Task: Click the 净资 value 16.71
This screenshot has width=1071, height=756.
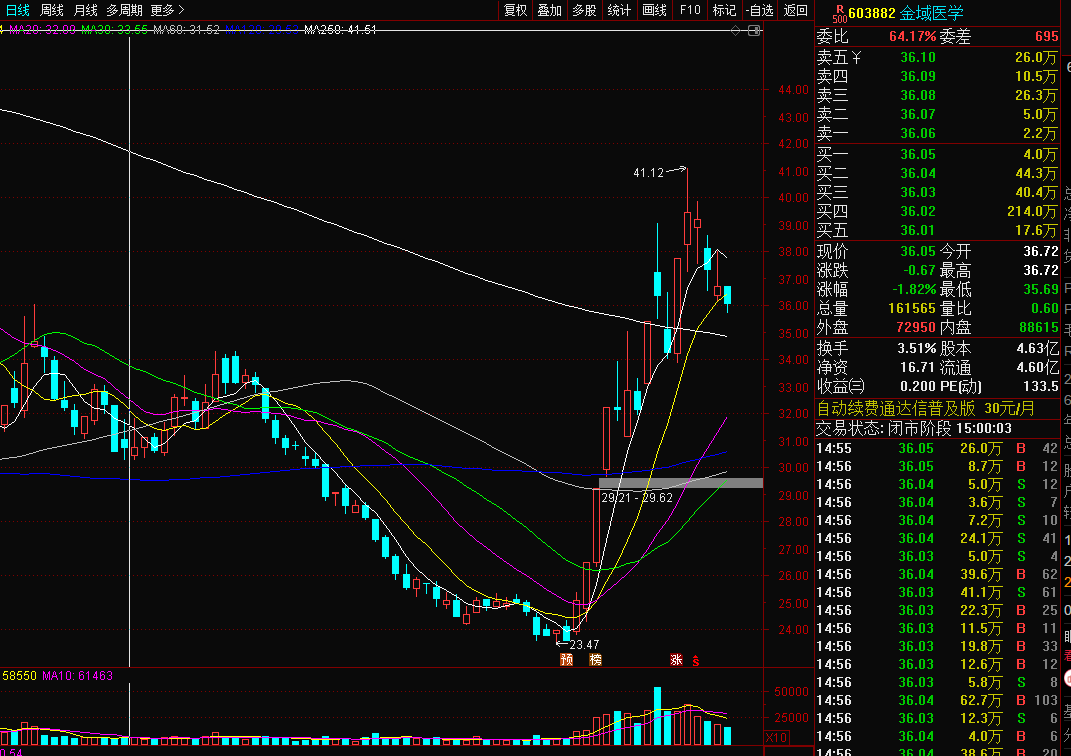Action: tap(917, 367)
